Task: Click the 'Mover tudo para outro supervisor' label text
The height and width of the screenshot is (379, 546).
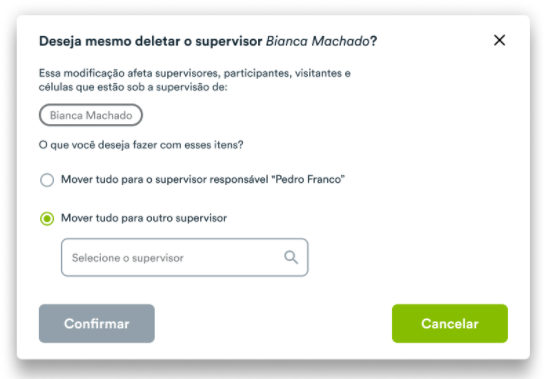Action: click(x=144, y=218)
